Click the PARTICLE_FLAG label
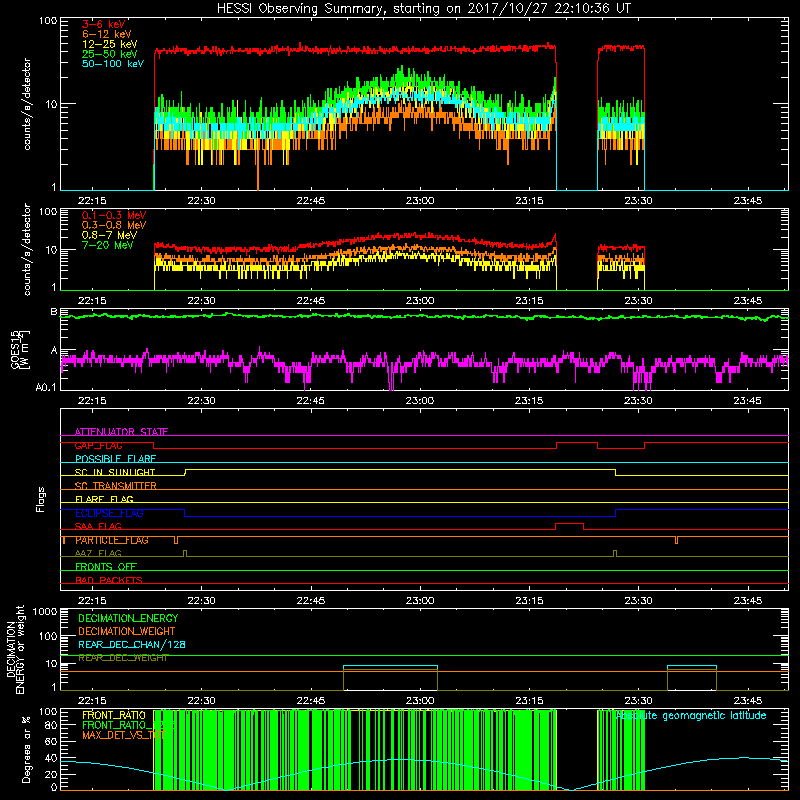Screen dimensions: 800x800 coord(112,540)
